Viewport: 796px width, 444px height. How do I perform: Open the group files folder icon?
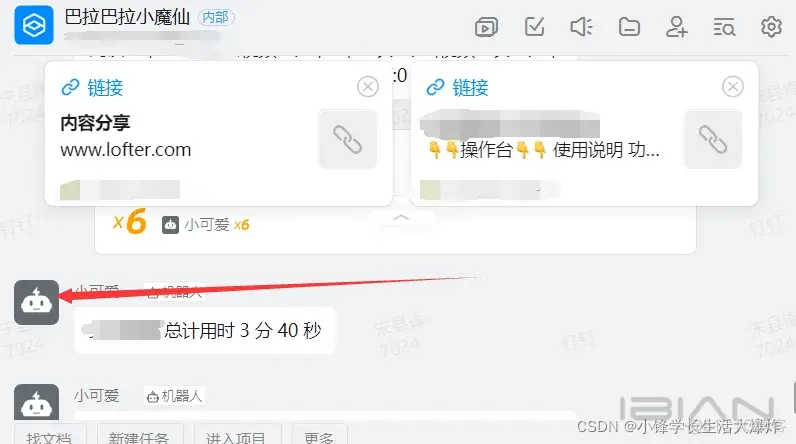[629, 26]
